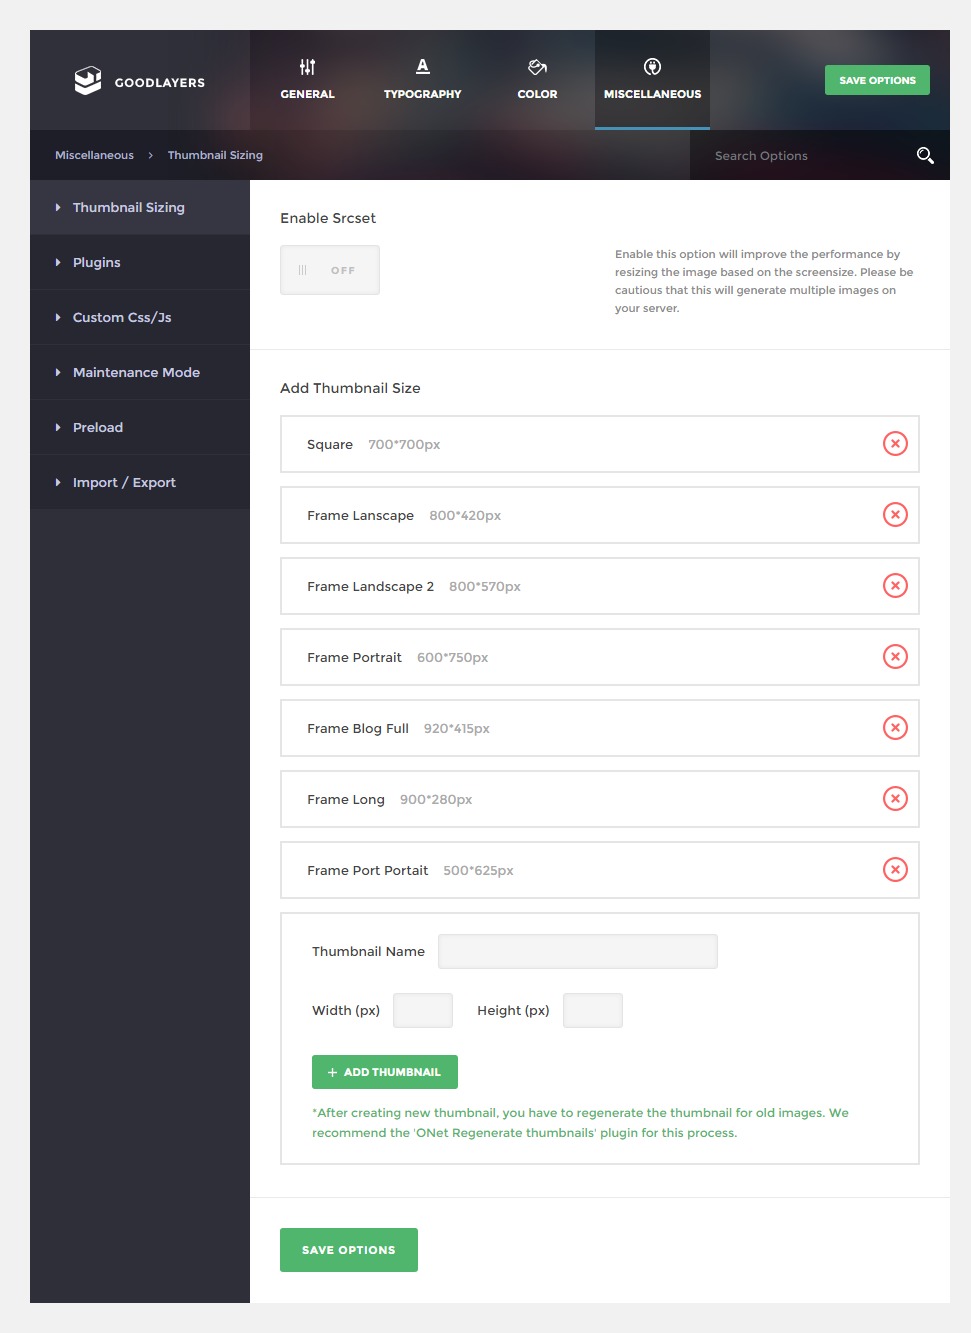
Task: Click the Width (px) input box
Action: pyautogui.click(x=423, y=1010)
